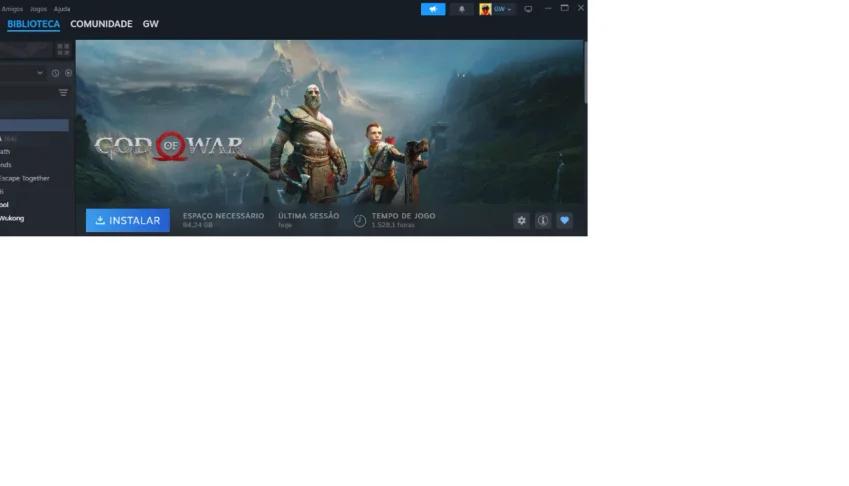Open the Amigos menu

12,9
